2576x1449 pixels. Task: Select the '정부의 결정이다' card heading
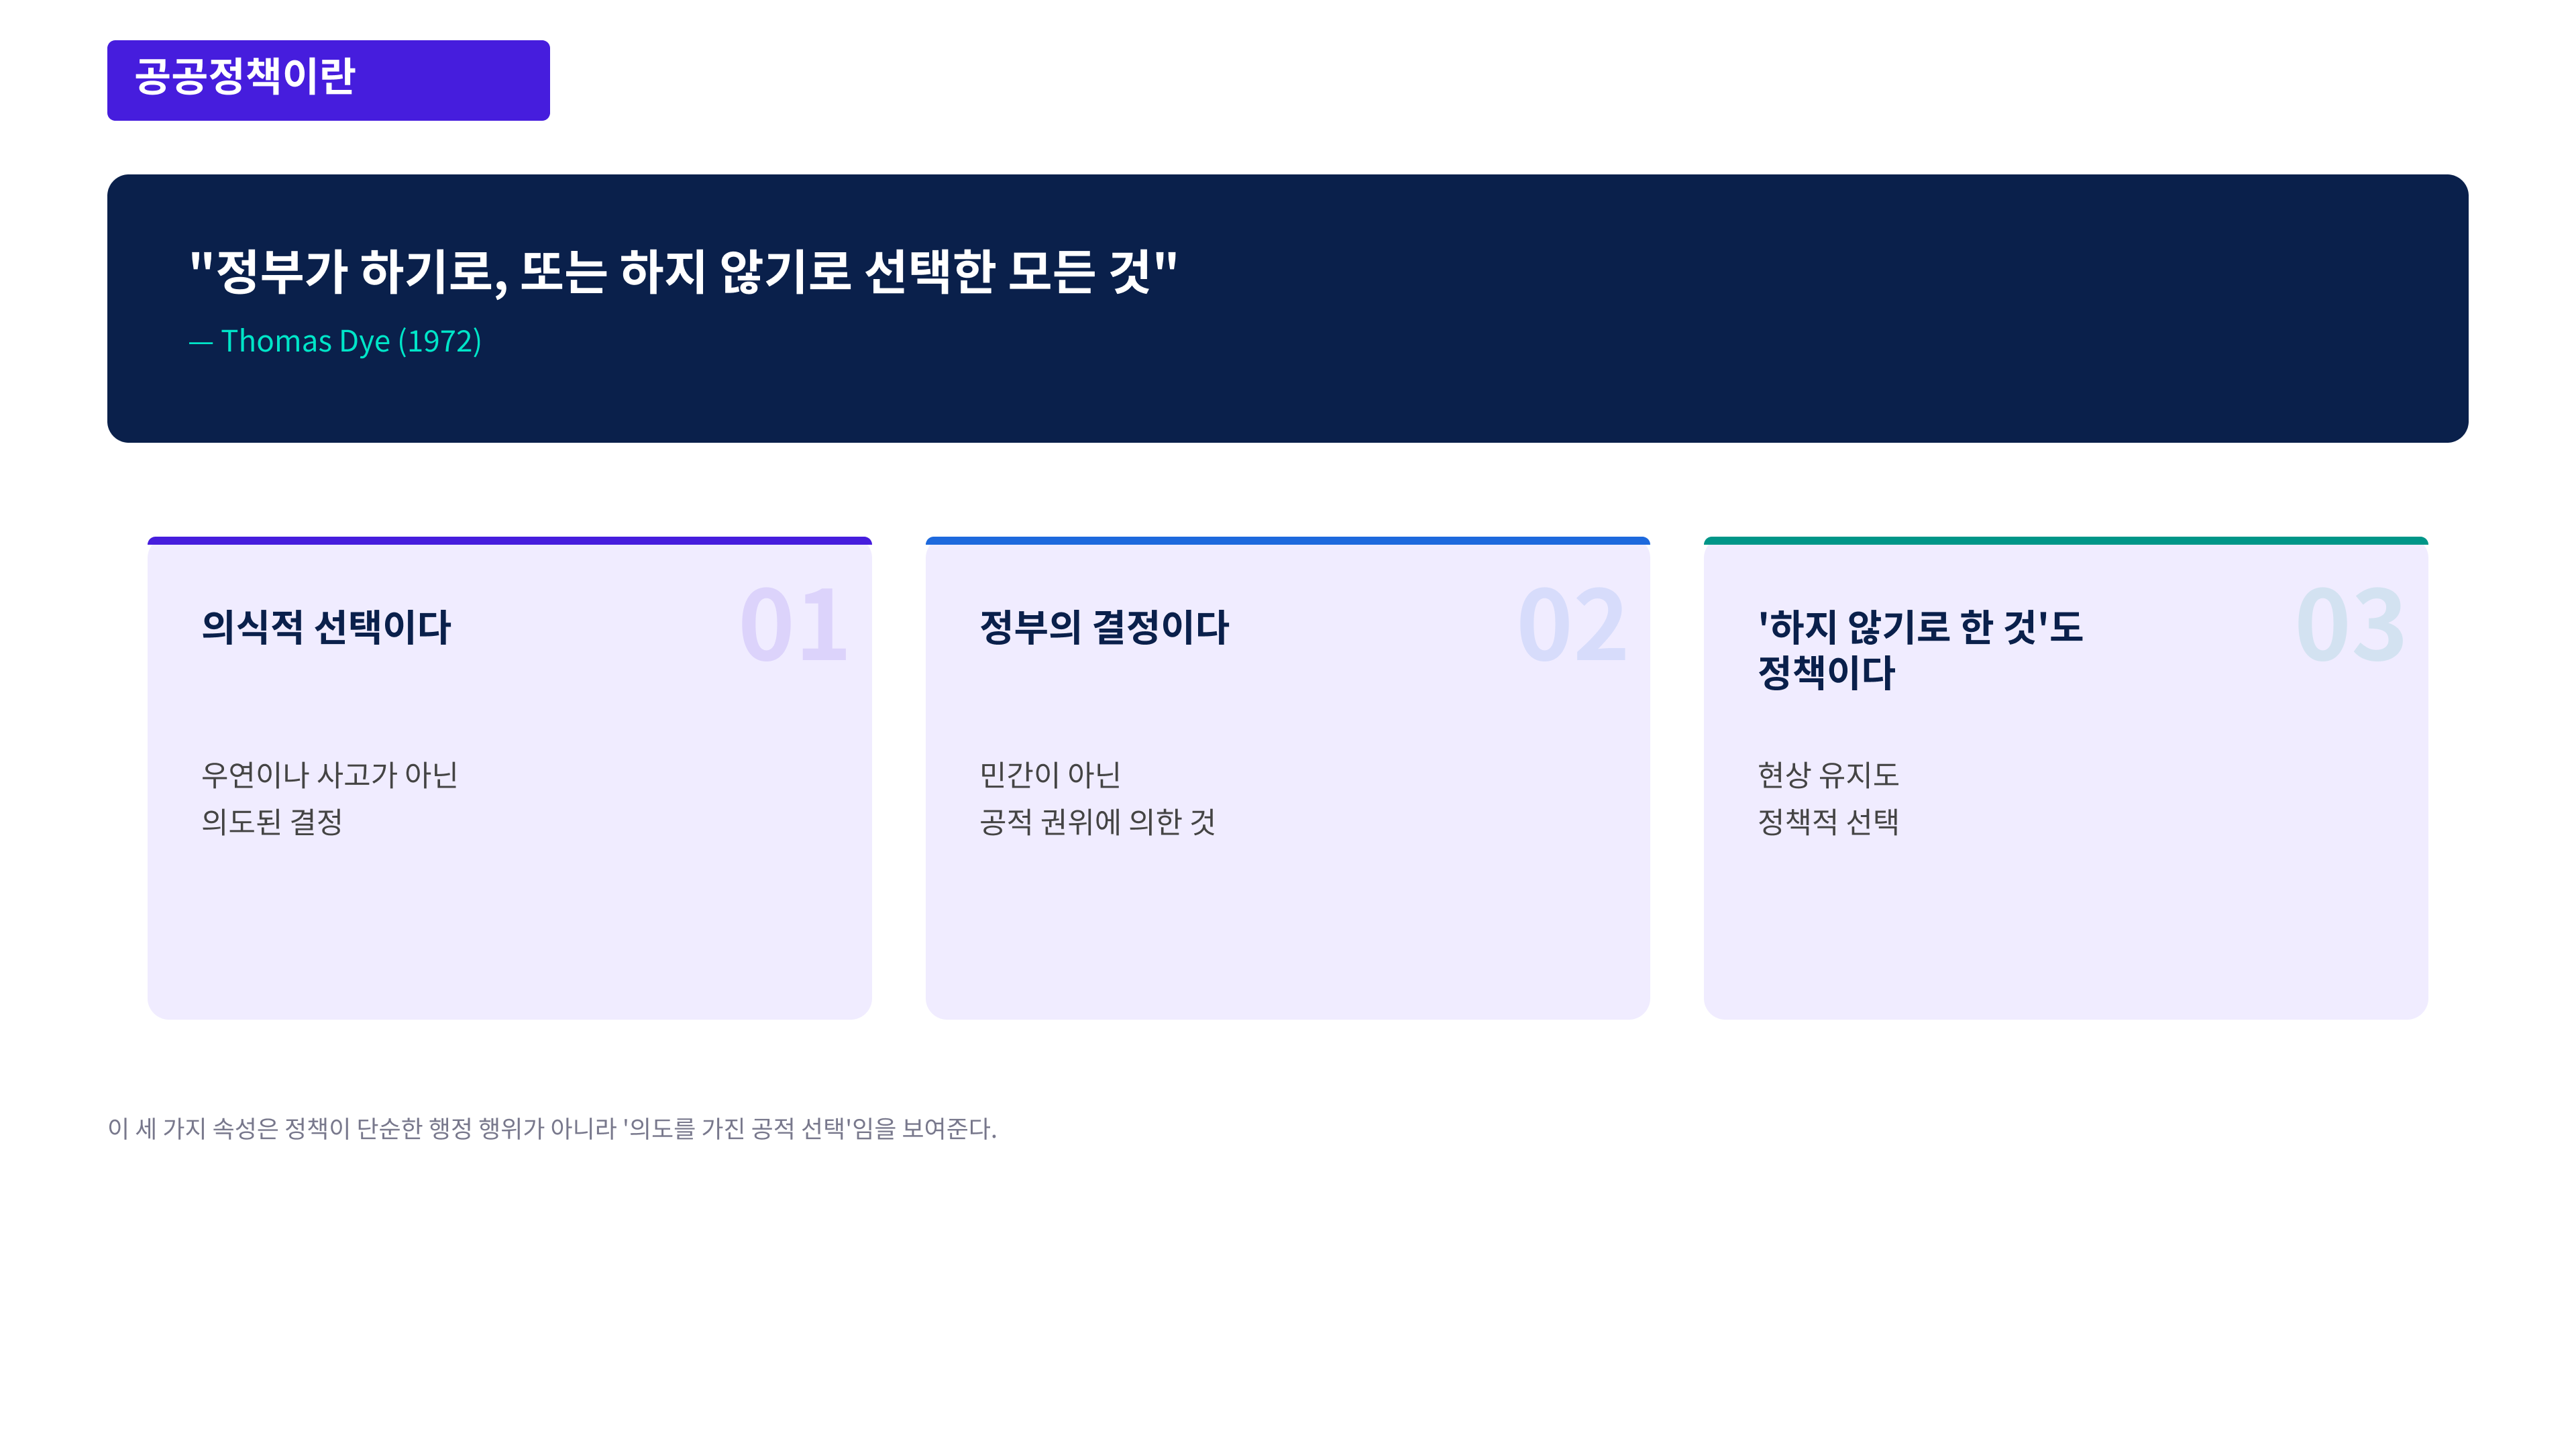click(x=1104, y=627)
